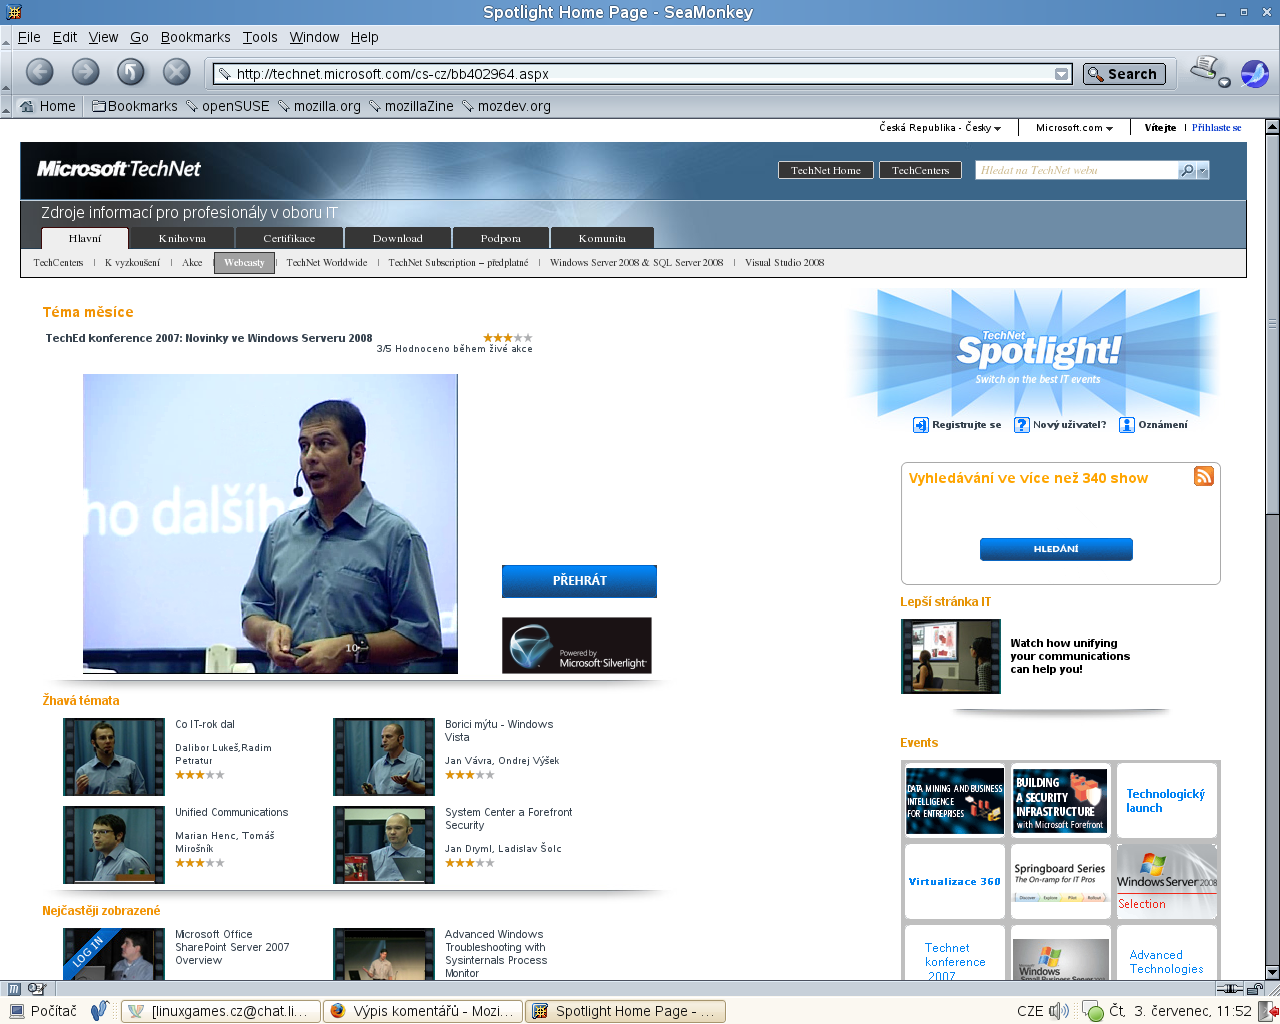Open Building a Security Infrastructure event tile
This screenshot has height=1024, width=1280.
click(x=1061, y=801)
